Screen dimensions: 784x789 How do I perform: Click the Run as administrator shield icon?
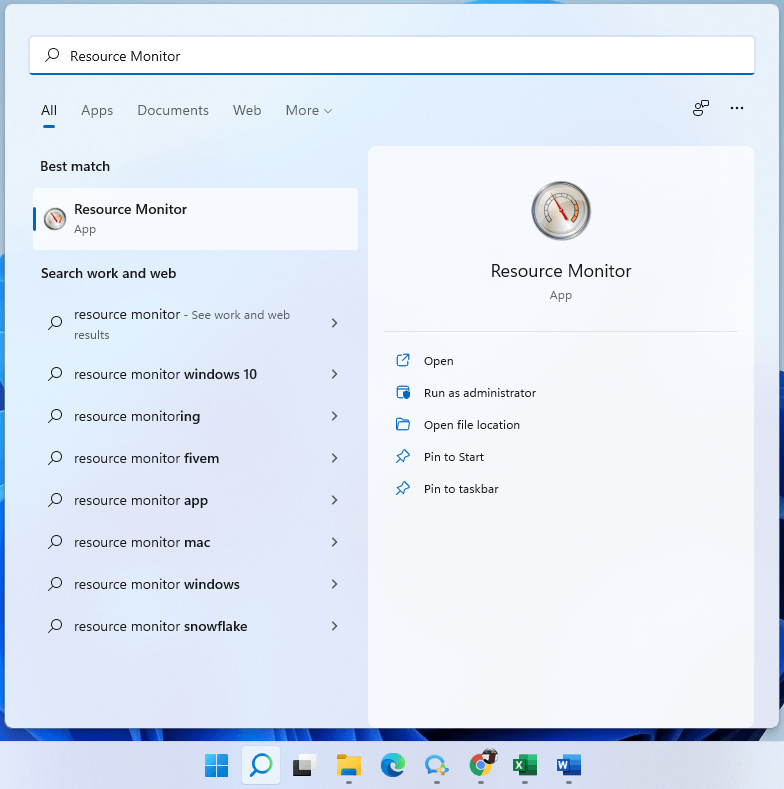[x=403, y=392]
